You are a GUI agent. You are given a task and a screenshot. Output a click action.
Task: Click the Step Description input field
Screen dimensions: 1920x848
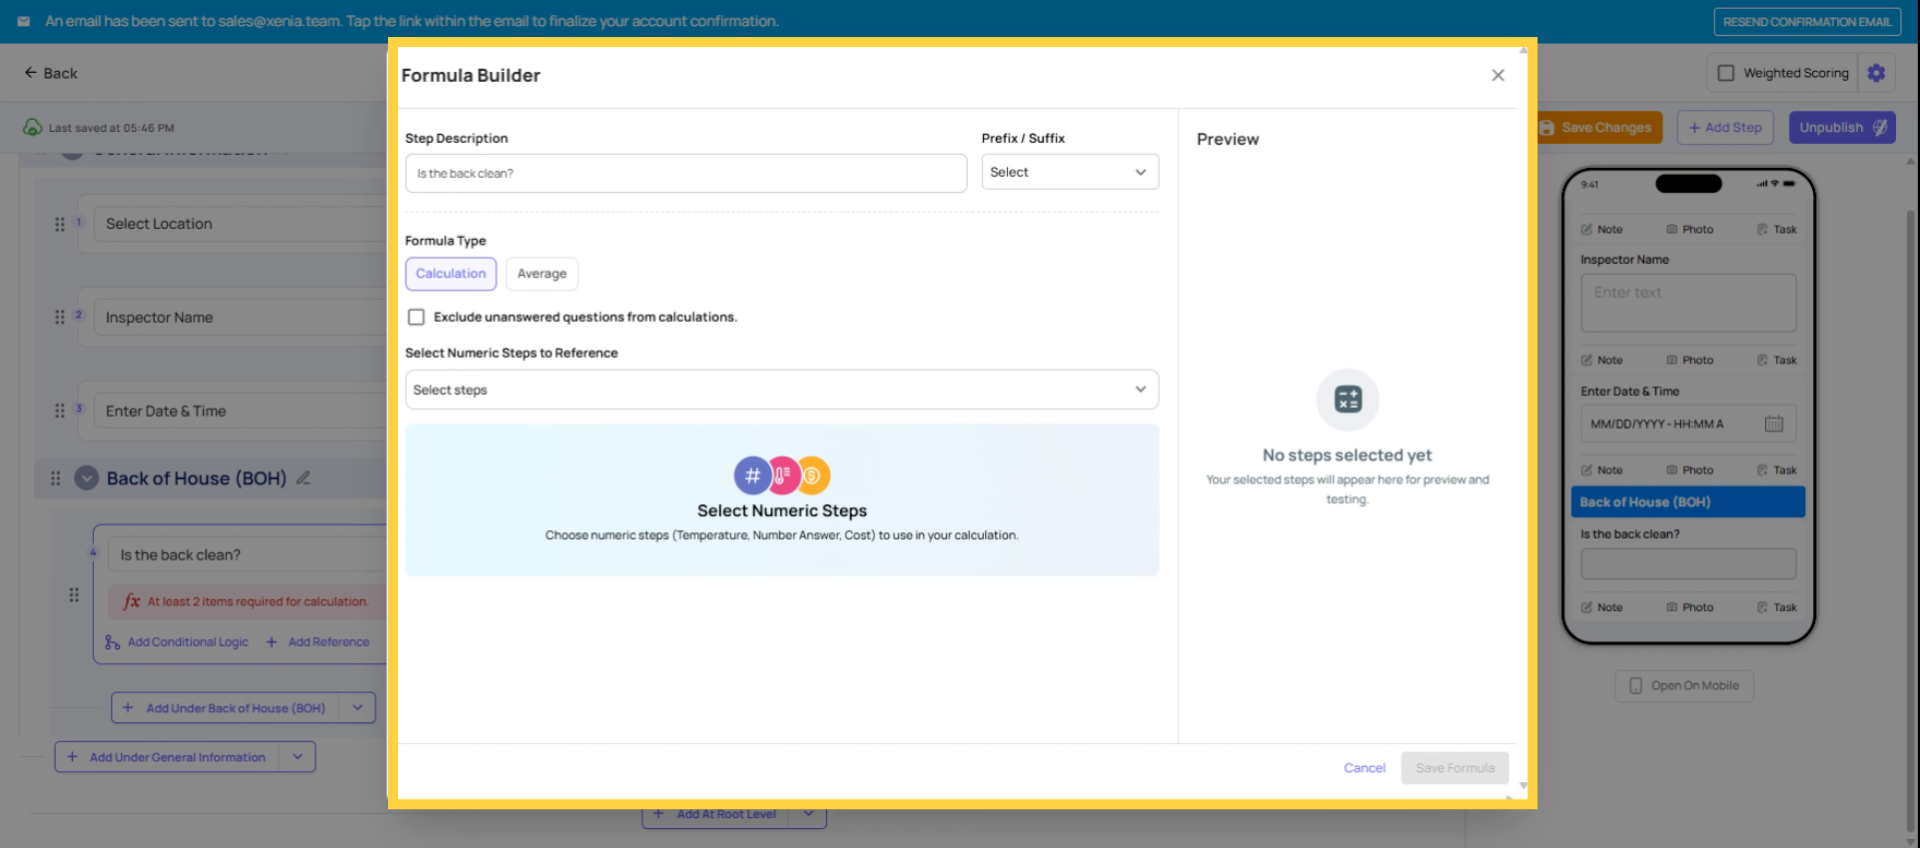(x=685, y=173)
